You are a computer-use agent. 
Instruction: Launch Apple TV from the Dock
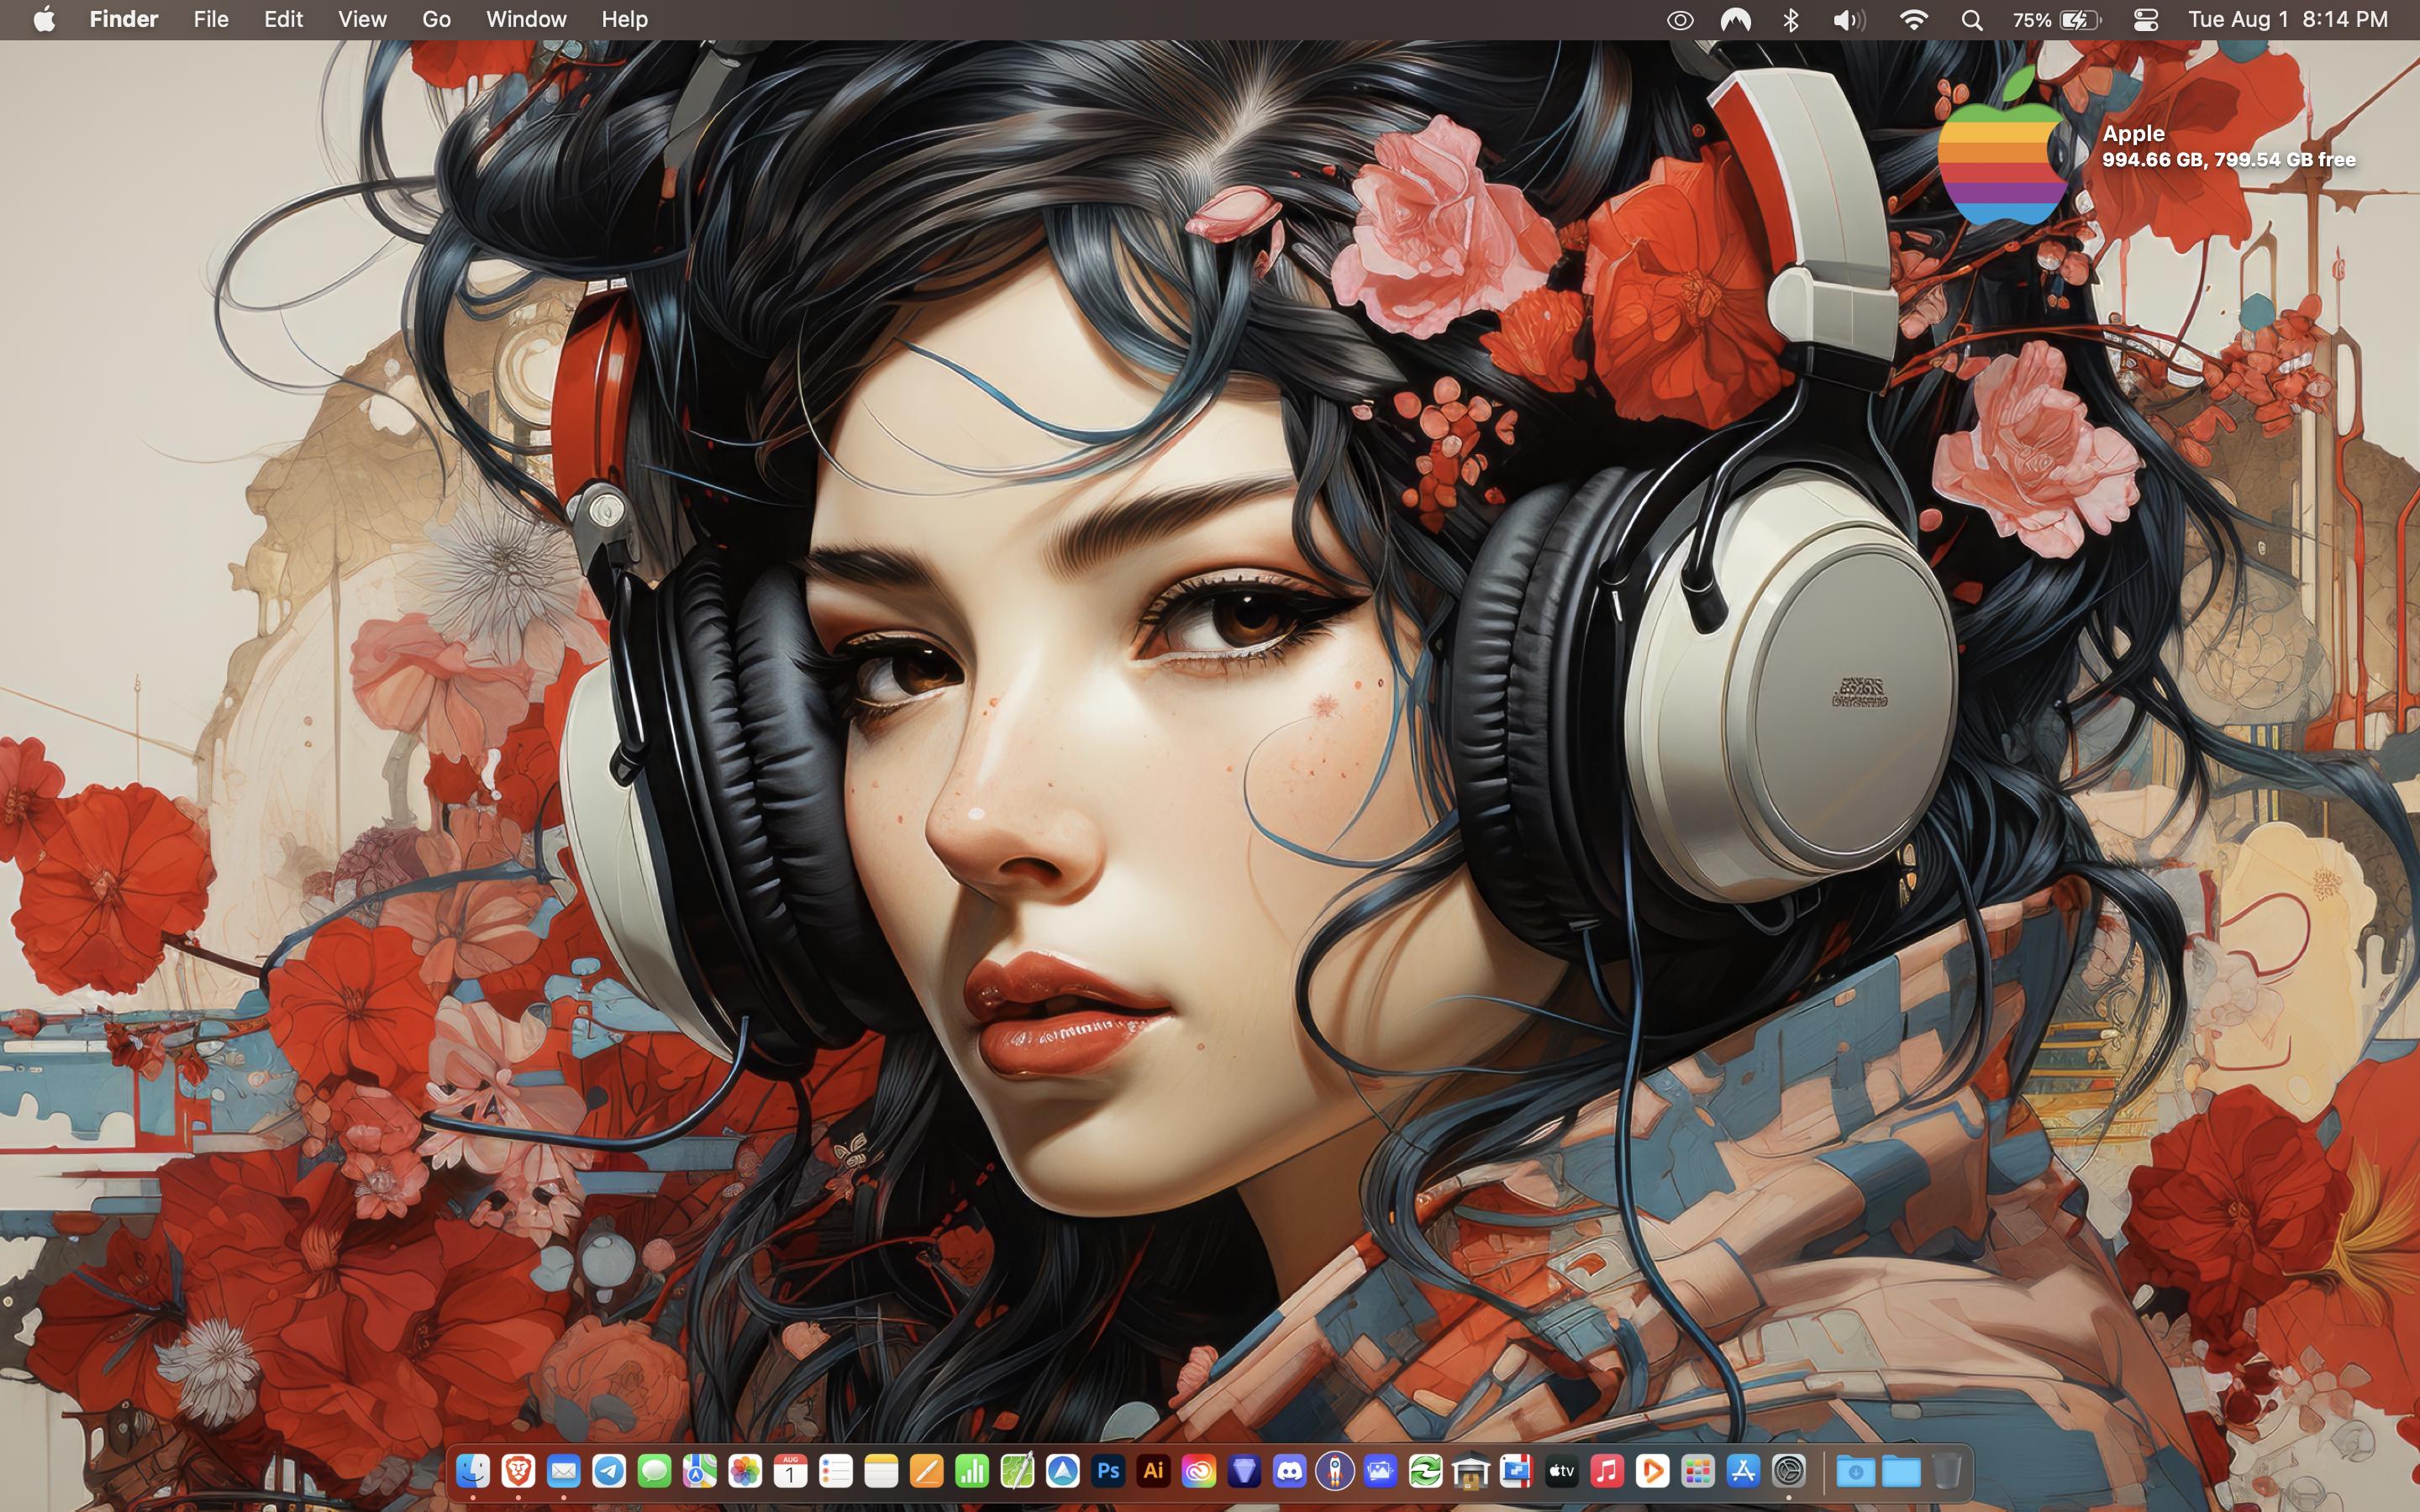[x=1561, y=1471]
